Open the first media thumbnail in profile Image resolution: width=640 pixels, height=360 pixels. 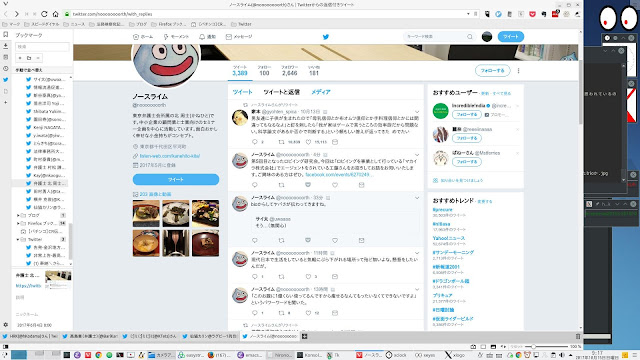(x=146, y=213)
